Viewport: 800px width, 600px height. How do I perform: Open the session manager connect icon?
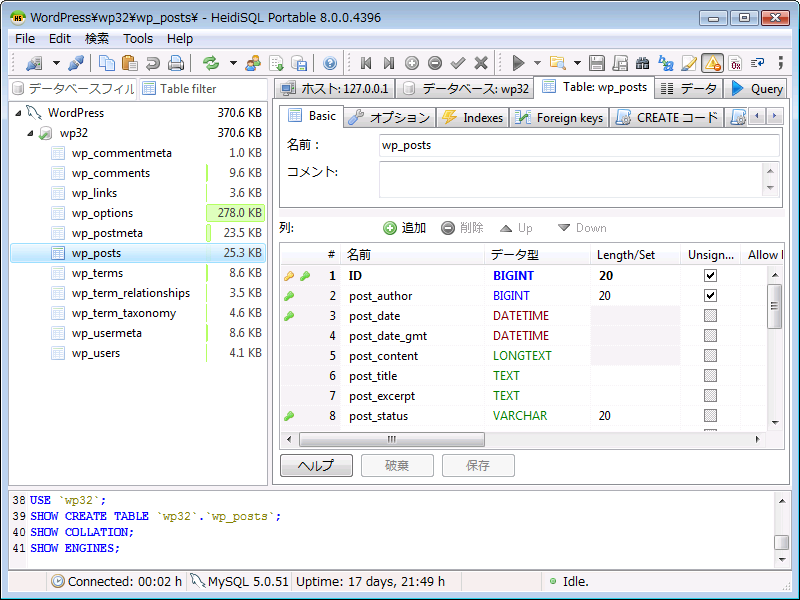(x=34, y=63)
